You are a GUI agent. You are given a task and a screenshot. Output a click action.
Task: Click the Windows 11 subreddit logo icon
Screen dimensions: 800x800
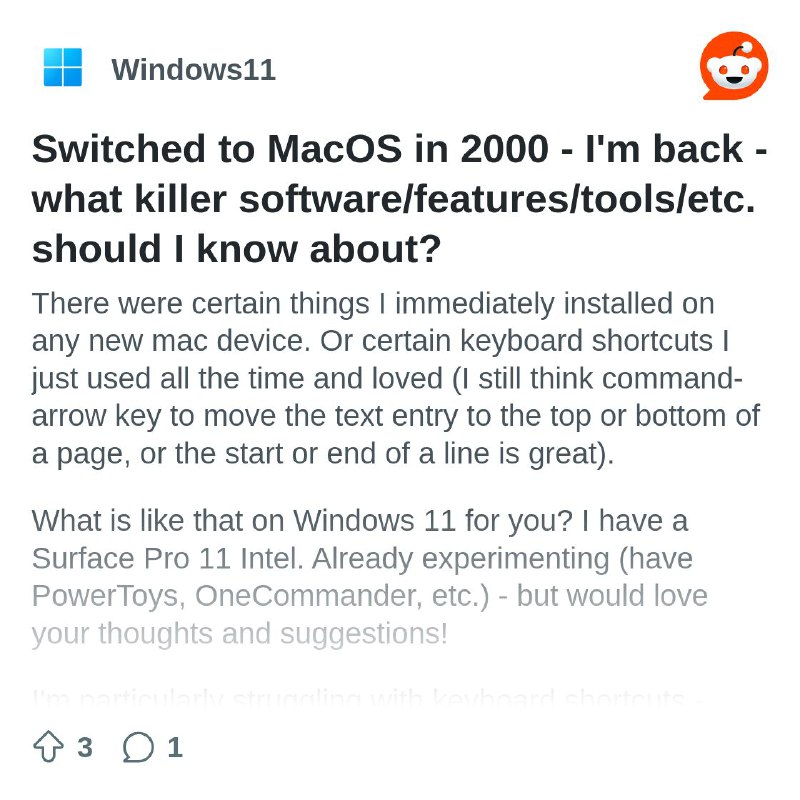tap(63, 67)
